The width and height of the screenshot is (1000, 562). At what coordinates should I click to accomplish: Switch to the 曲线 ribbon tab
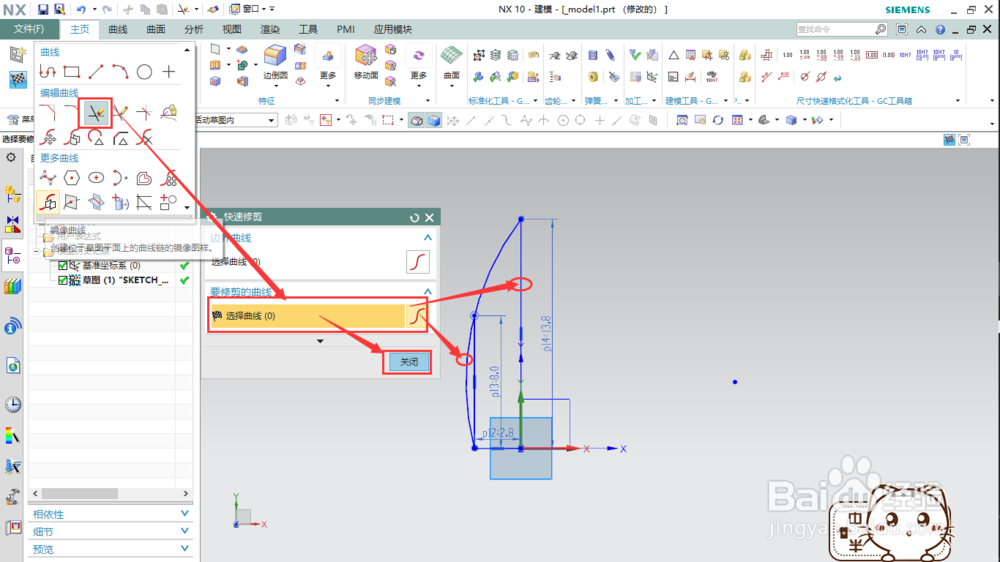(118, 29)
